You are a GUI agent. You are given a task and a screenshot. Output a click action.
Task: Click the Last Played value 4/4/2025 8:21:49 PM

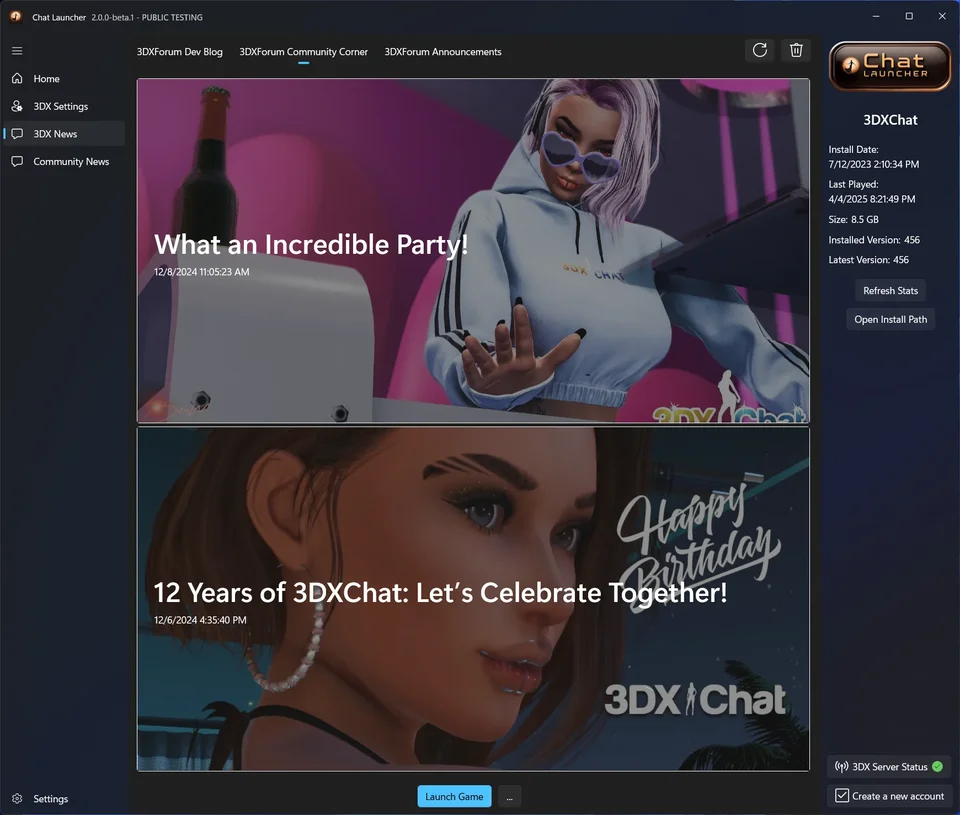[872, 199]
